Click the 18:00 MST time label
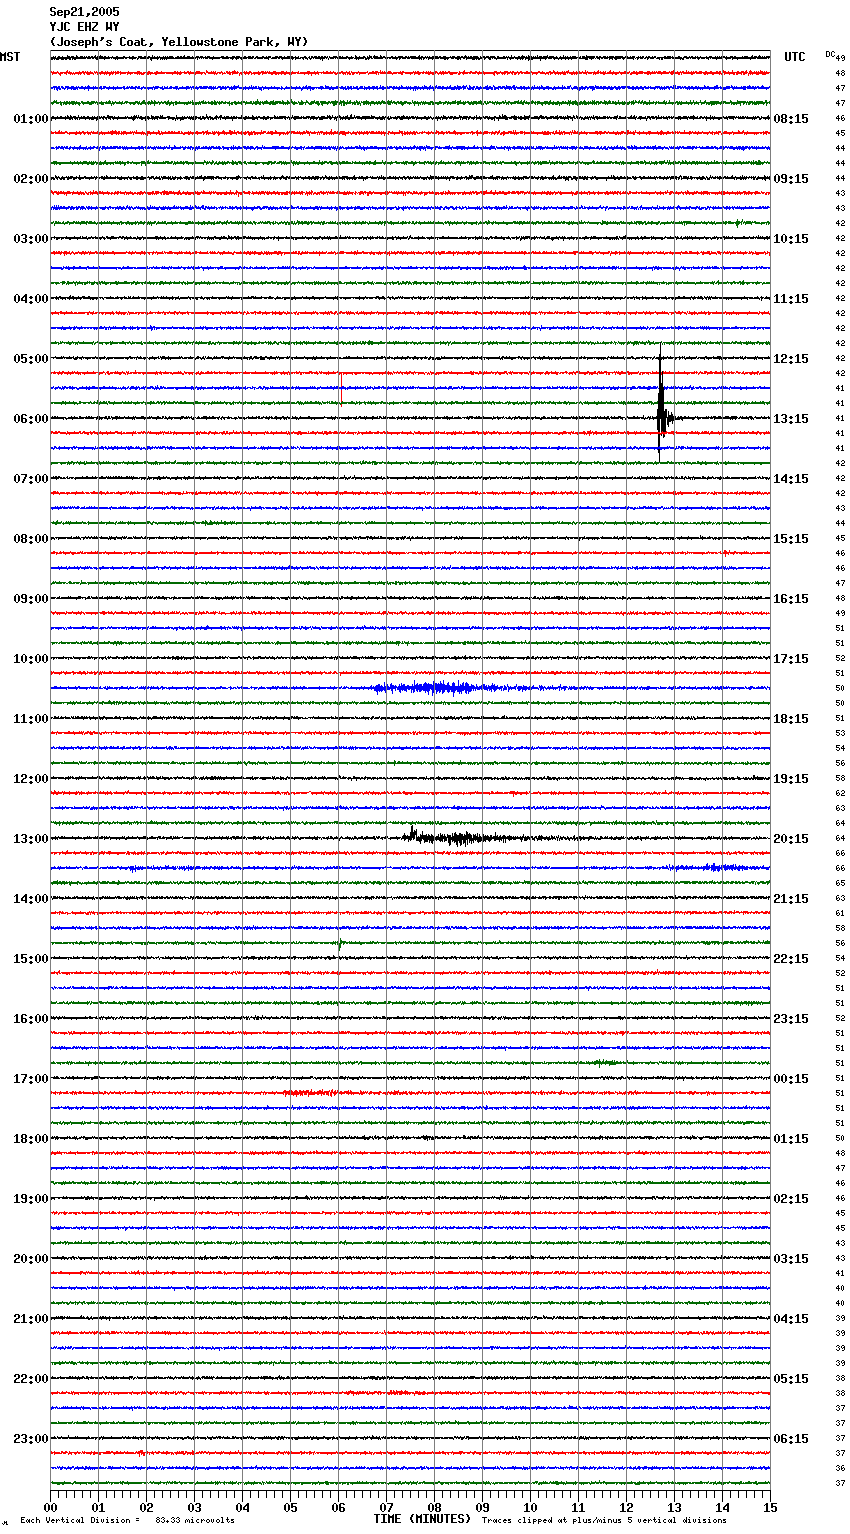850x1534 pixels. coord(31,1139)
